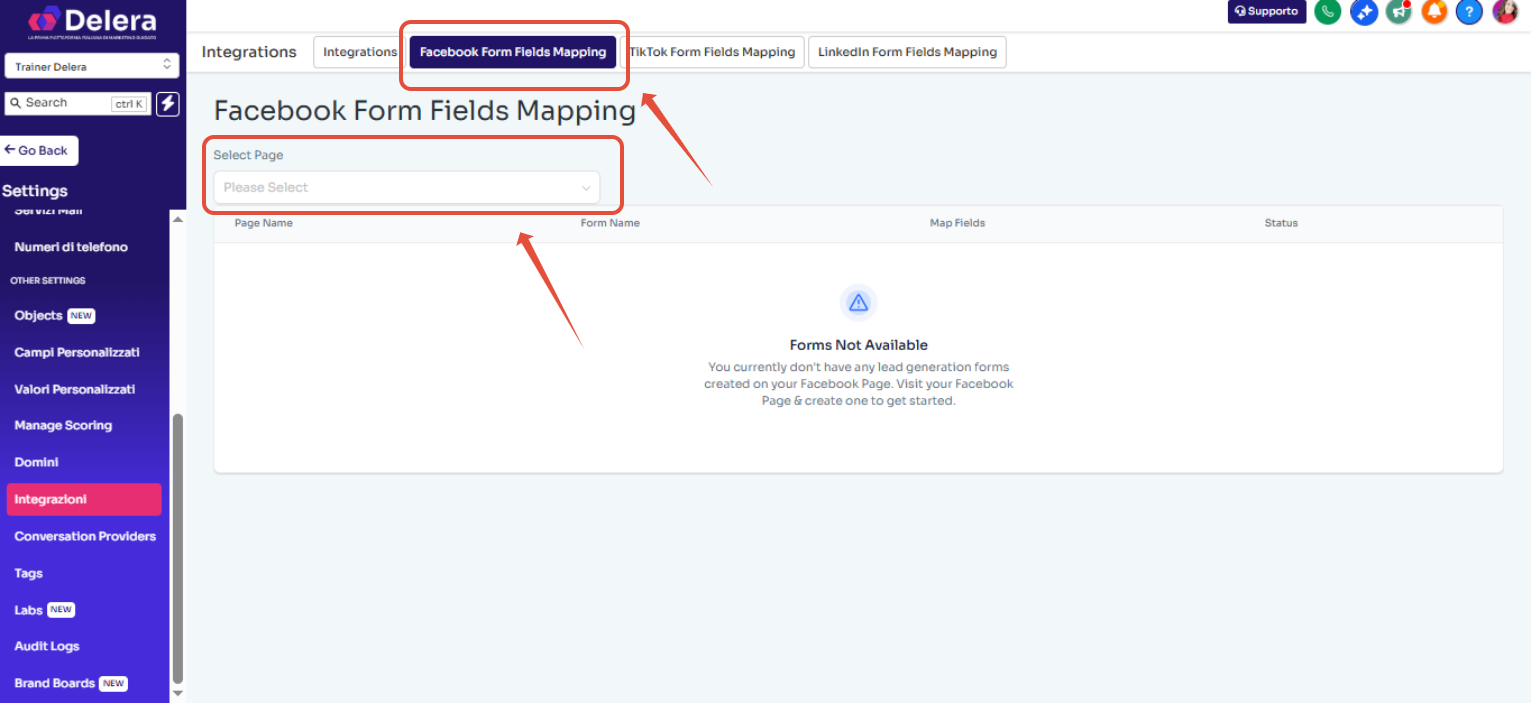Open the Trainer Delera account switcher

coord(92,66)
